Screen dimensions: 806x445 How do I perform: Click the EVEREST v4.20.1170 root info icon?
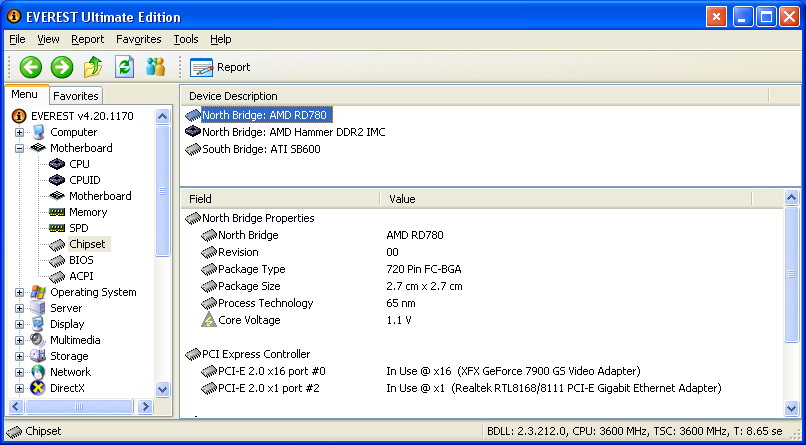click(x=19, y=116)
